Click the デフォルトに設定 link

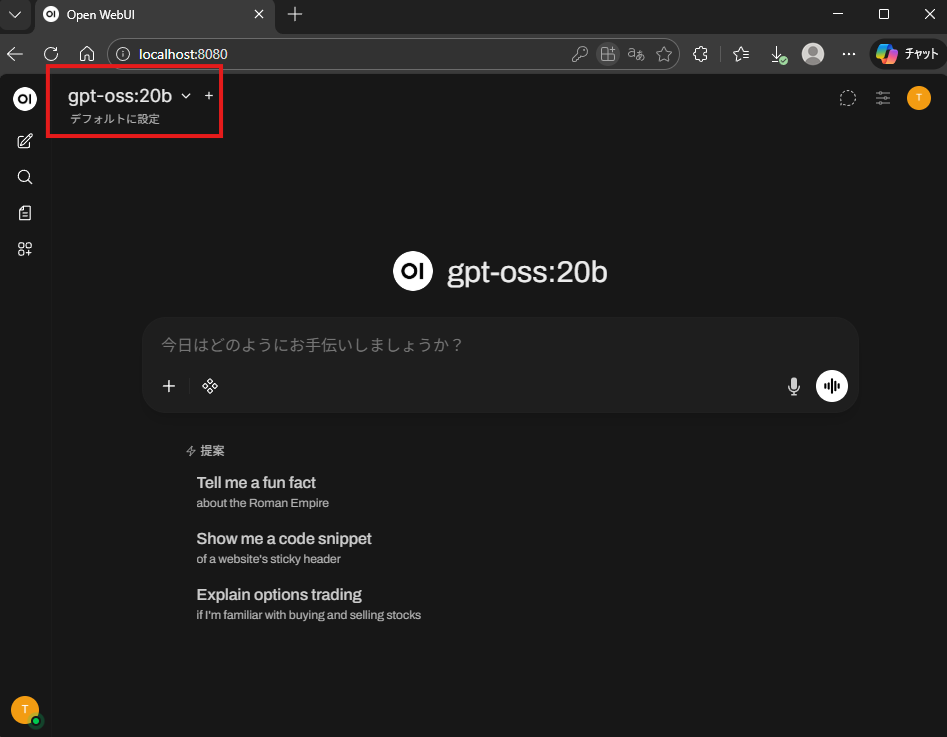click(x=115, y=119)
